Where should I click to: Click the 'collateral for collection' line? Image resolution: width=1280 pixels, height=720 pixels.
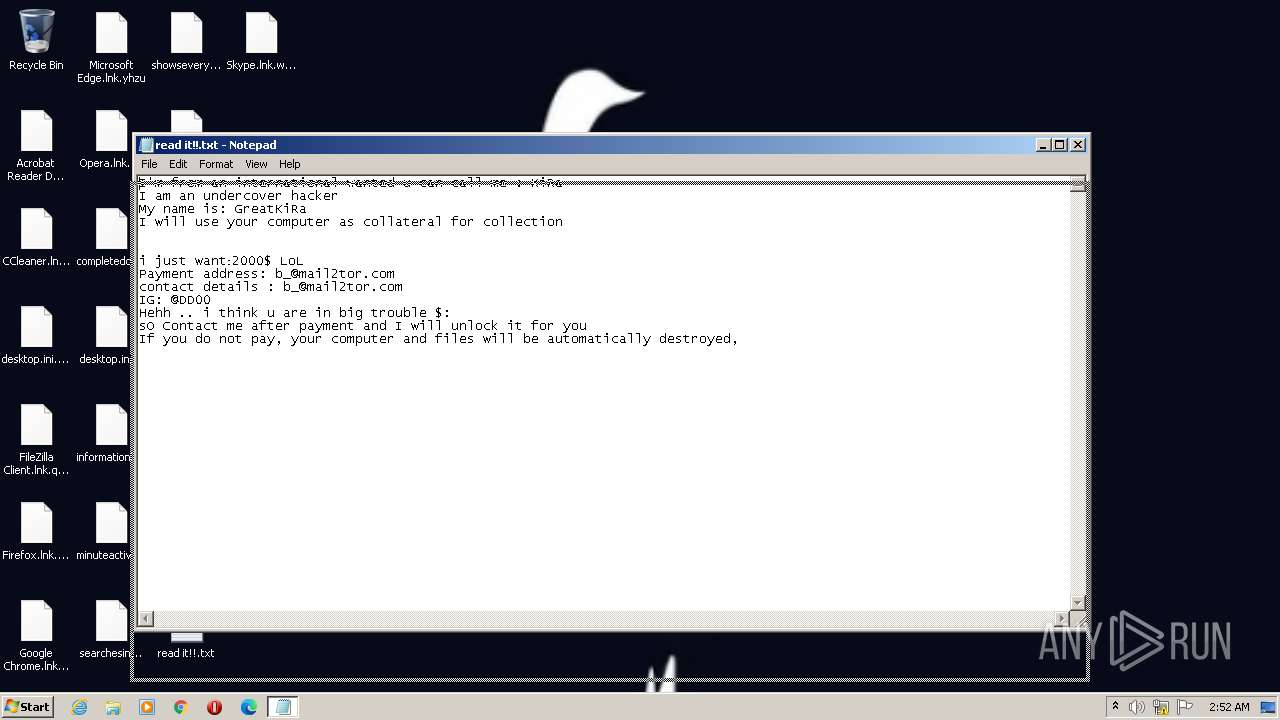coord(351,222)
